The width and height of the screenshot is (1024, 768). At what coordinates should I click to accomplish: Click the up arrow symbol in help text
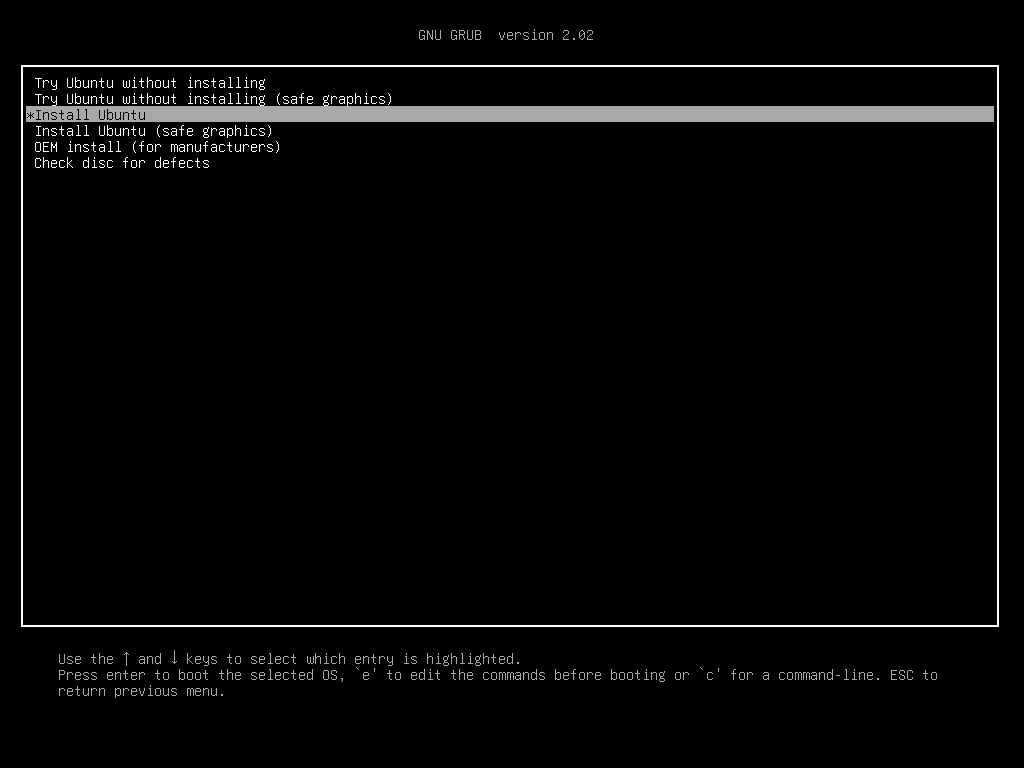[126, 658]
